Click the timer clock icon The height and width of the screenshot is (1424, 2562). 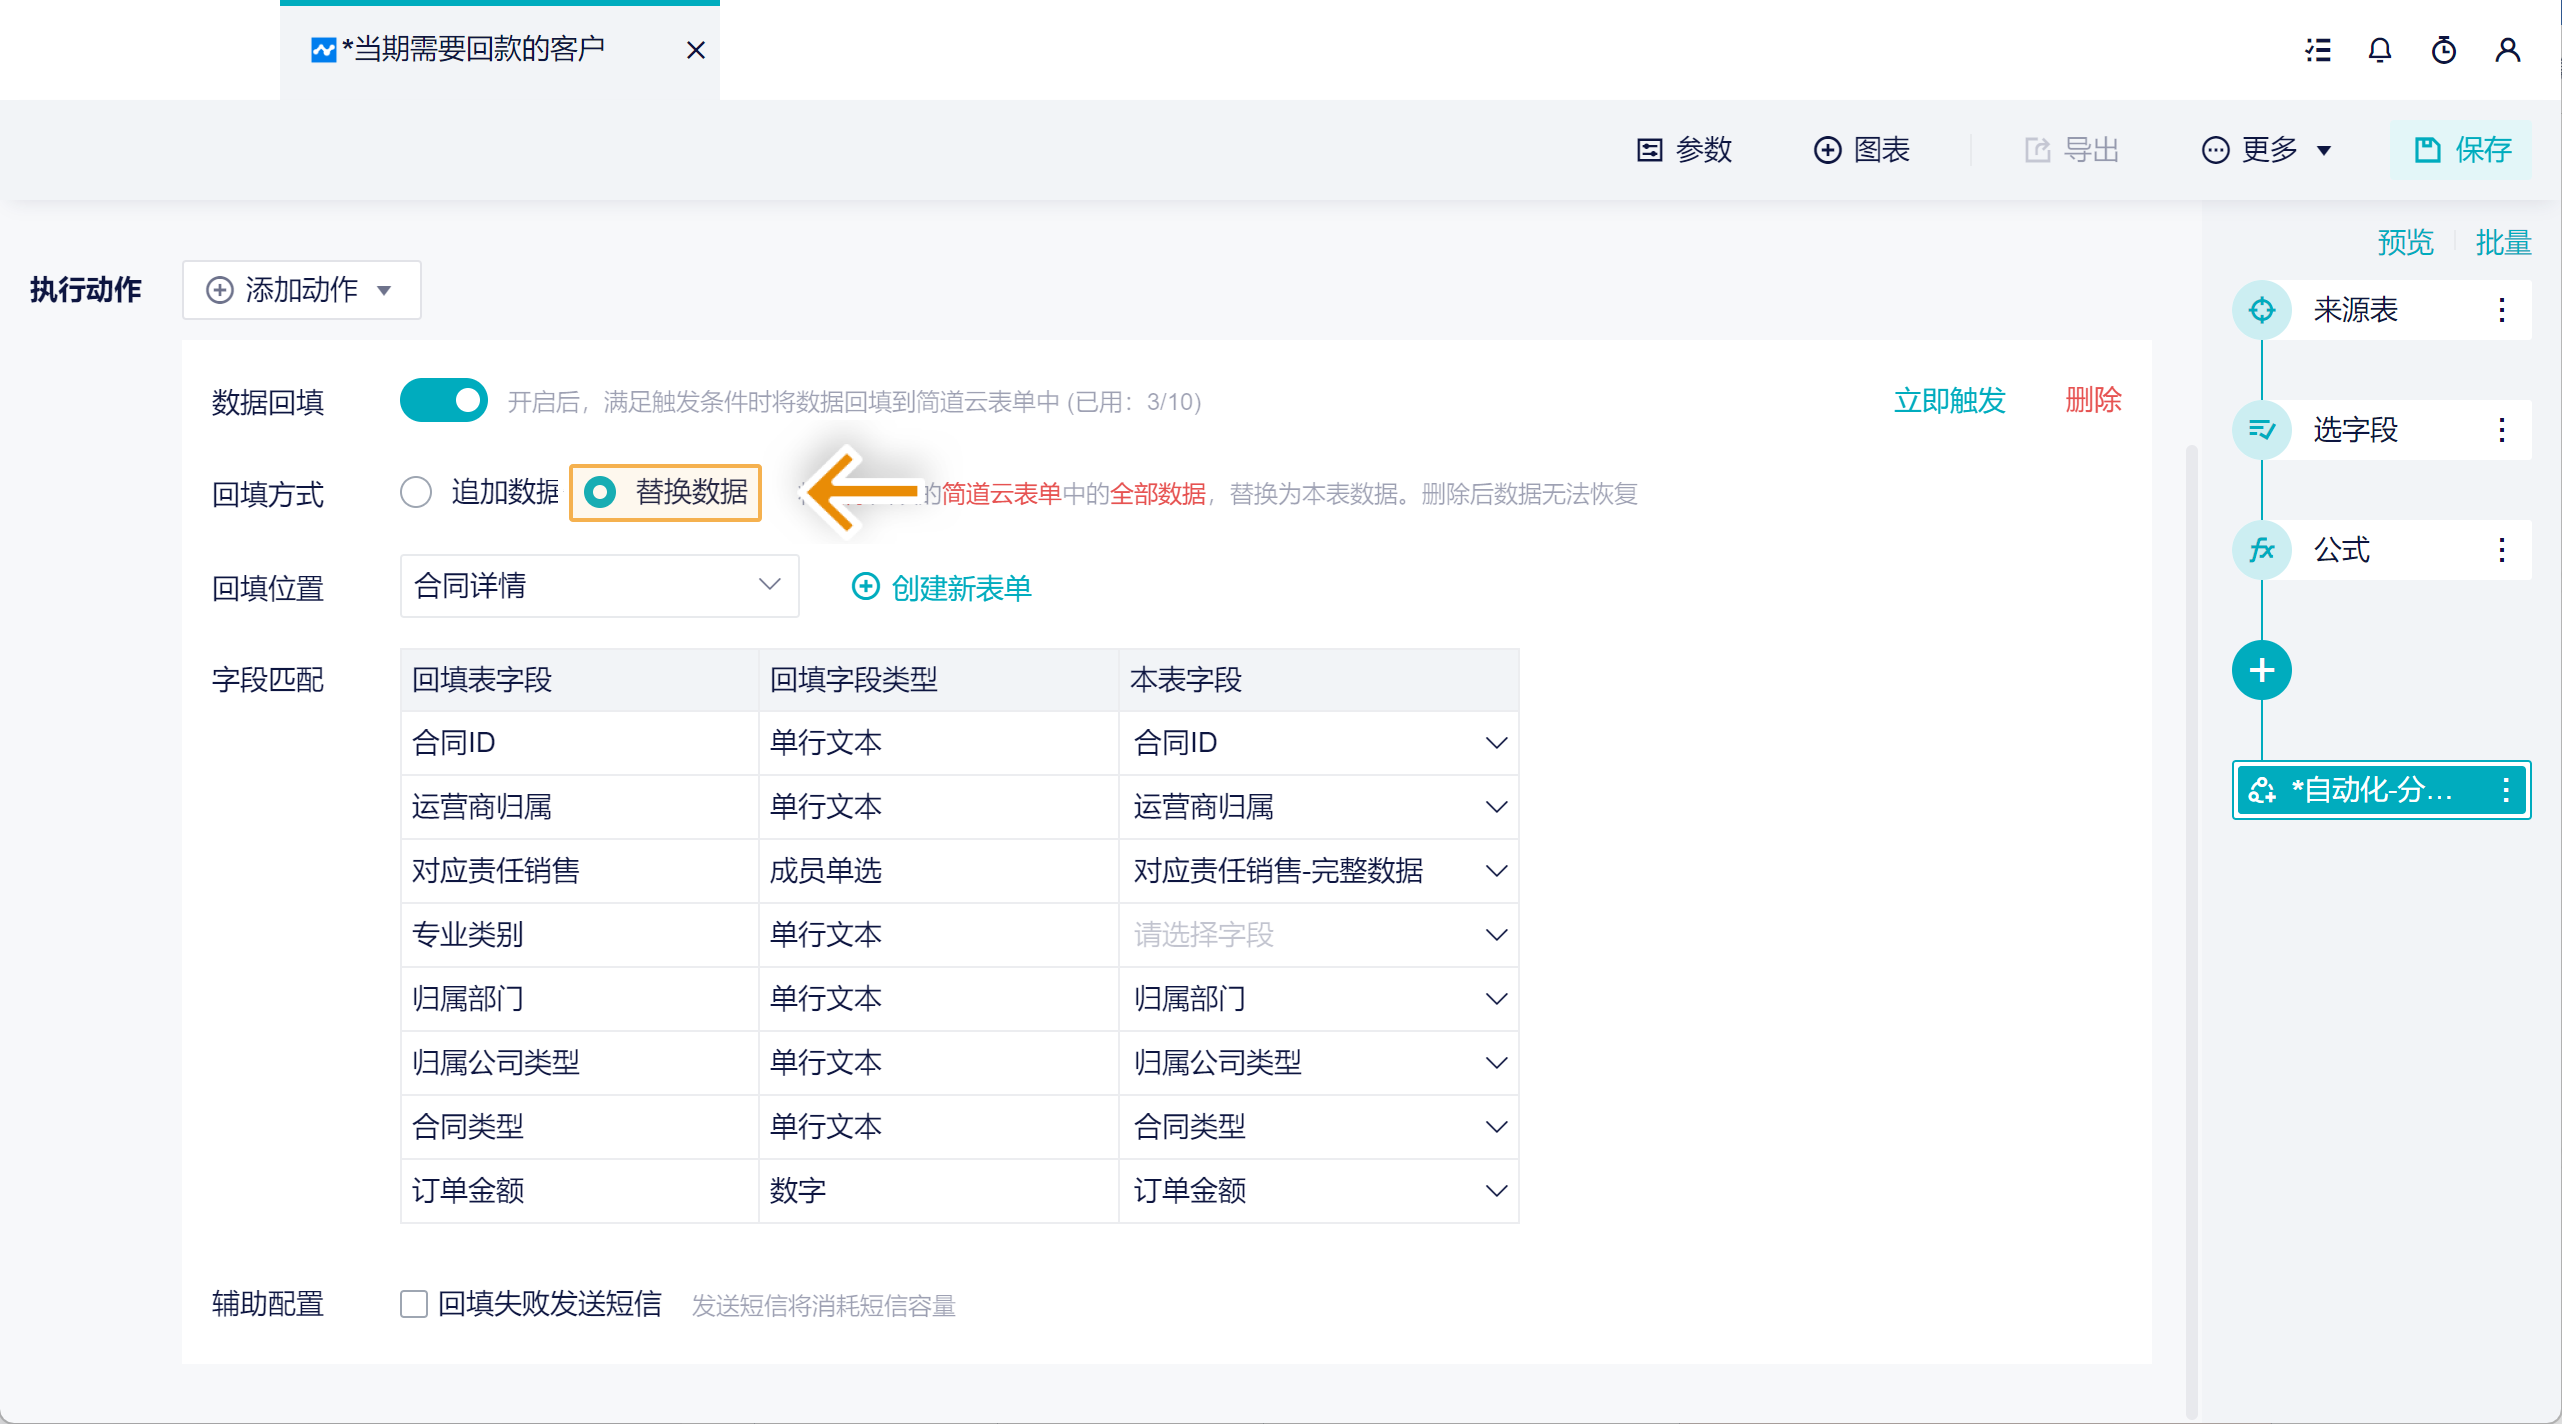(2443, 50)
